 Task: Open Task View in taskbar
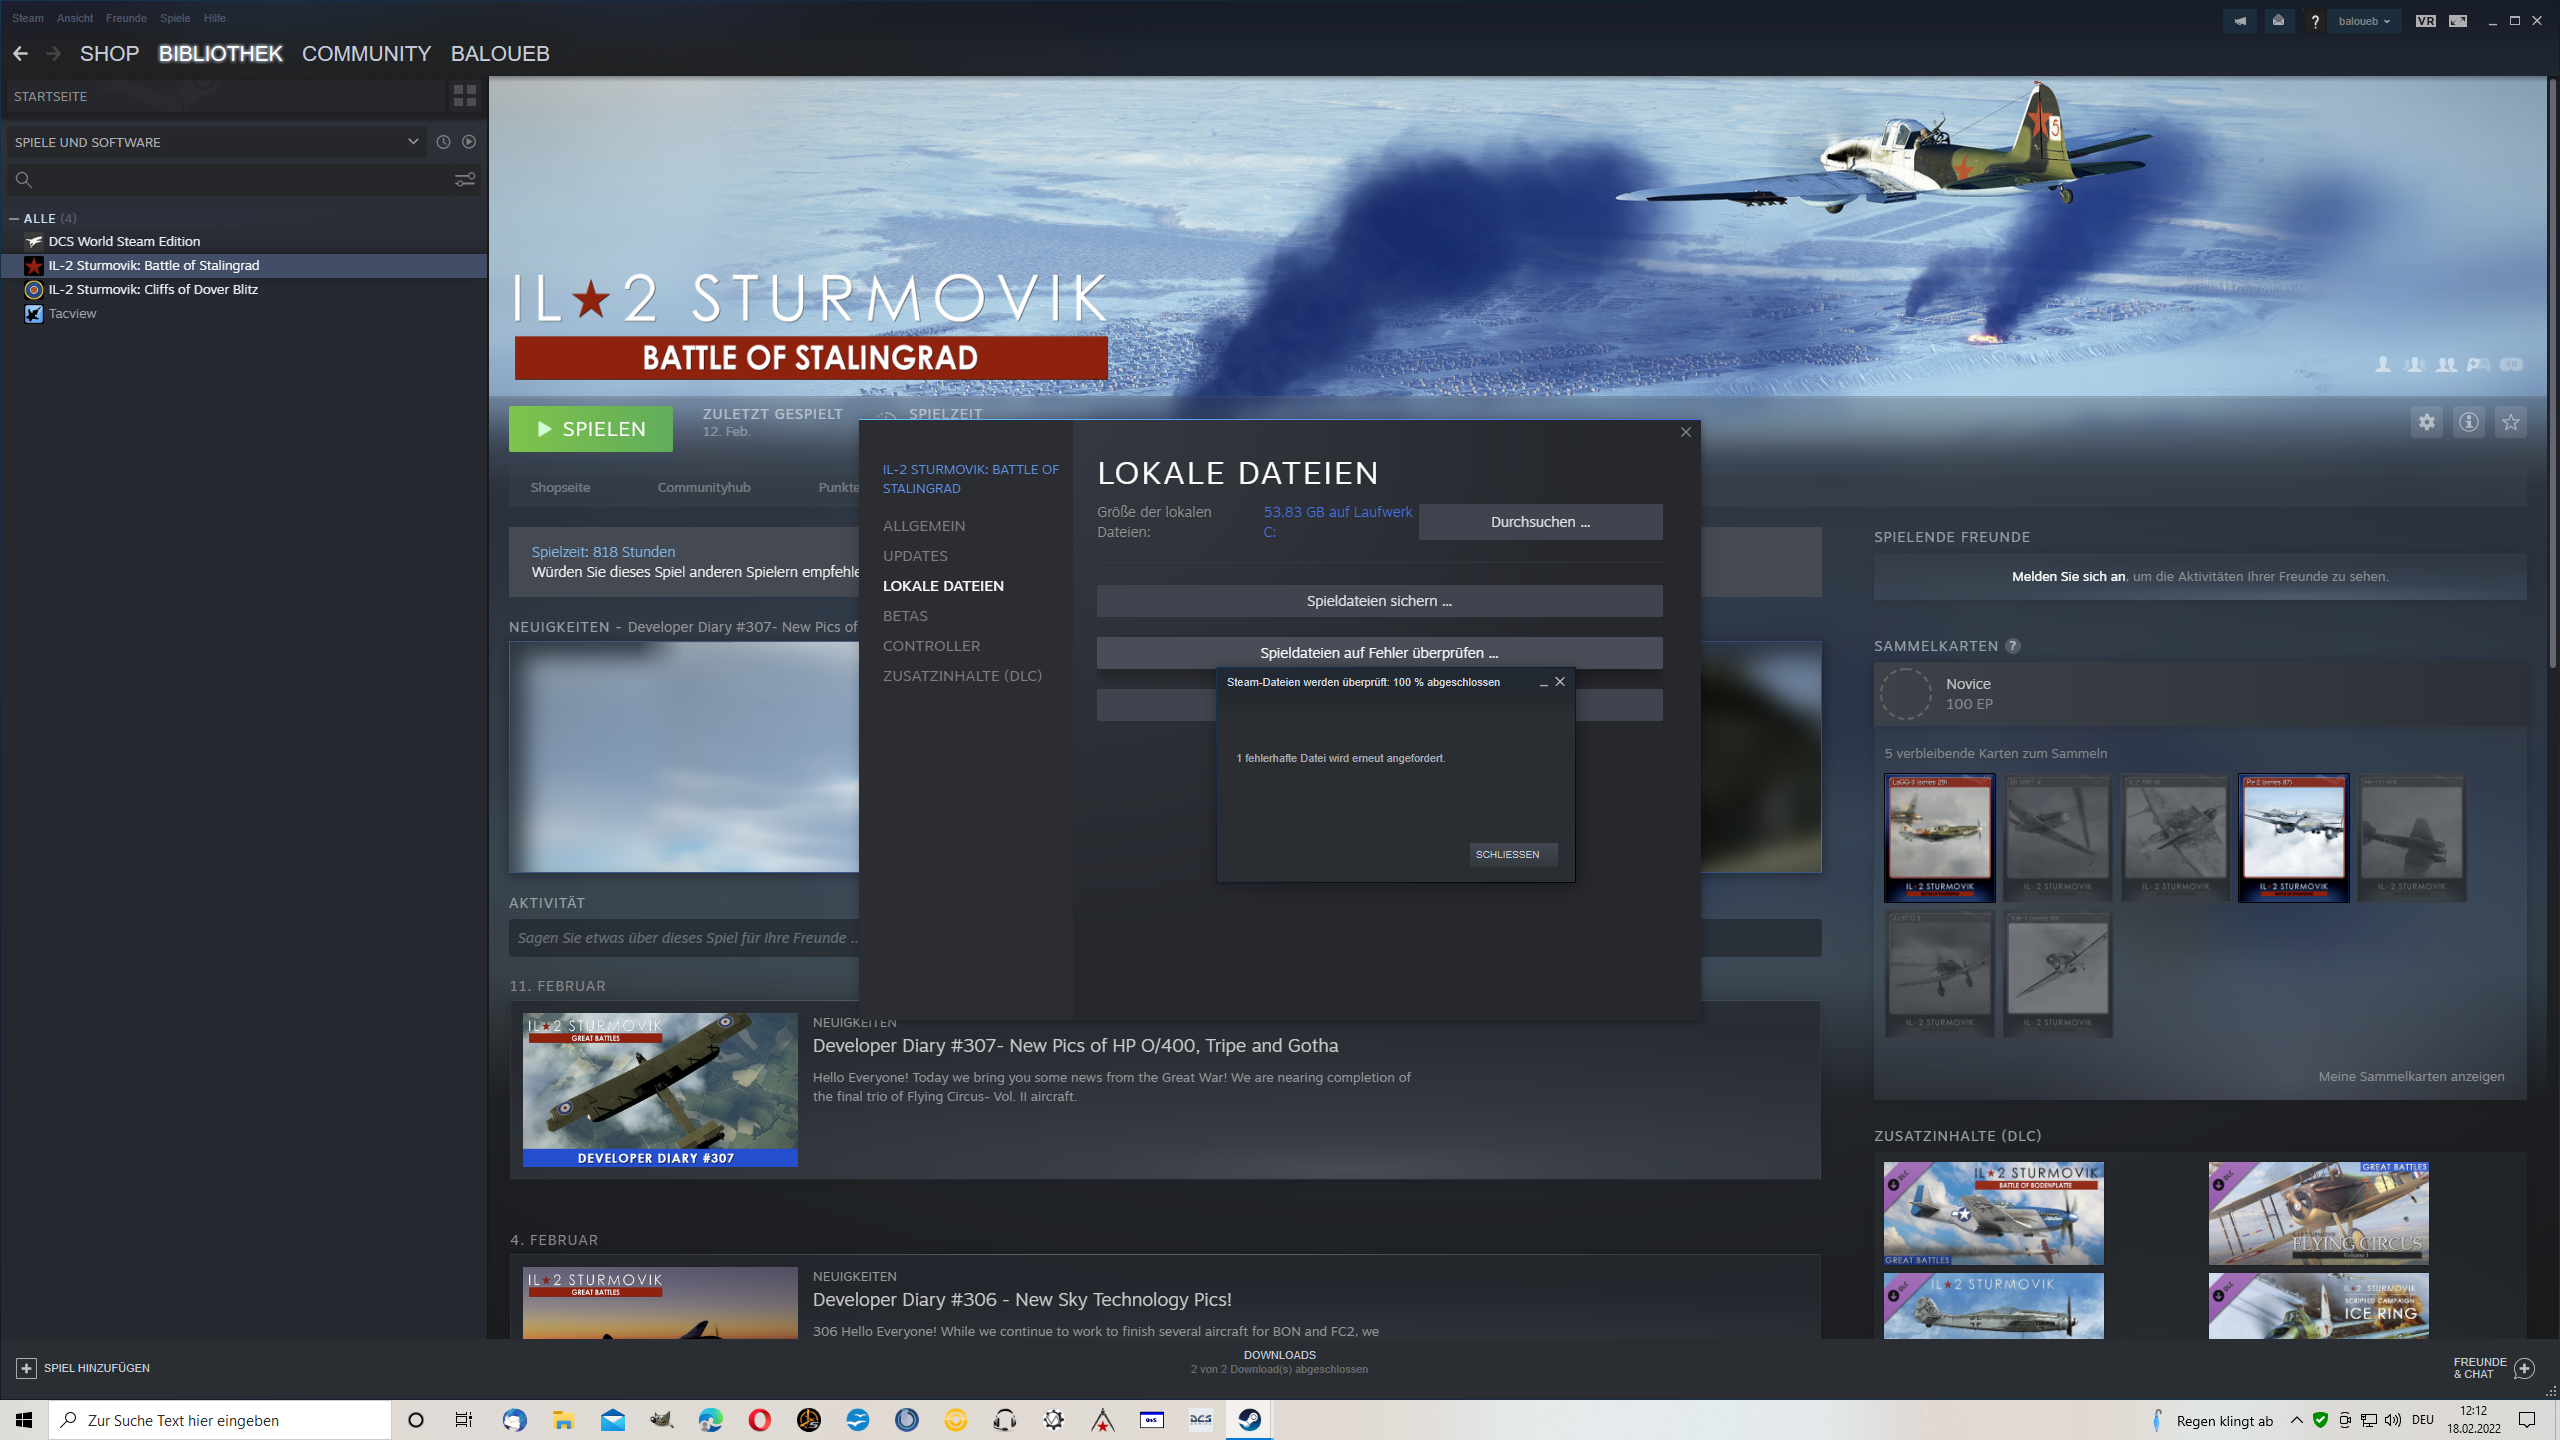[464, 1420]
